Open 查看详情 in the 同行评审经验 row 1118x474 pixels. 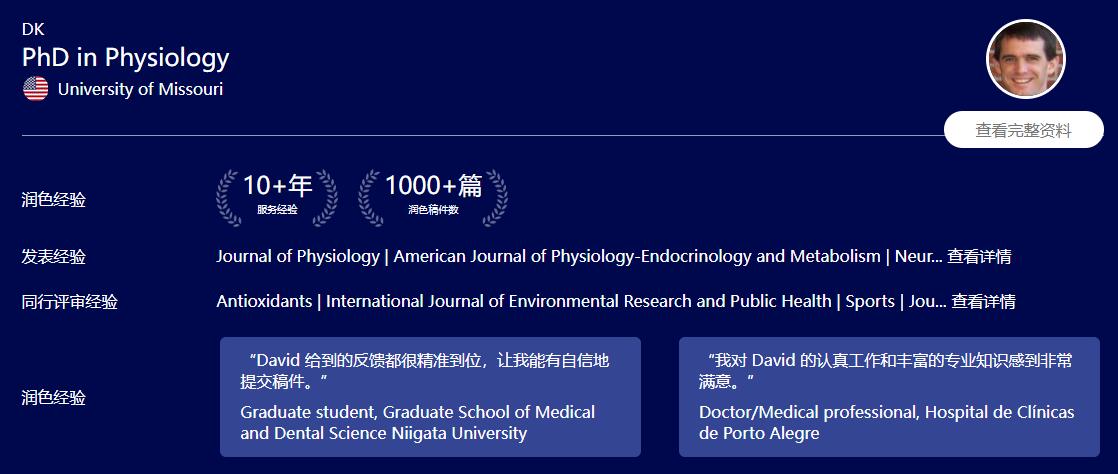983,301
